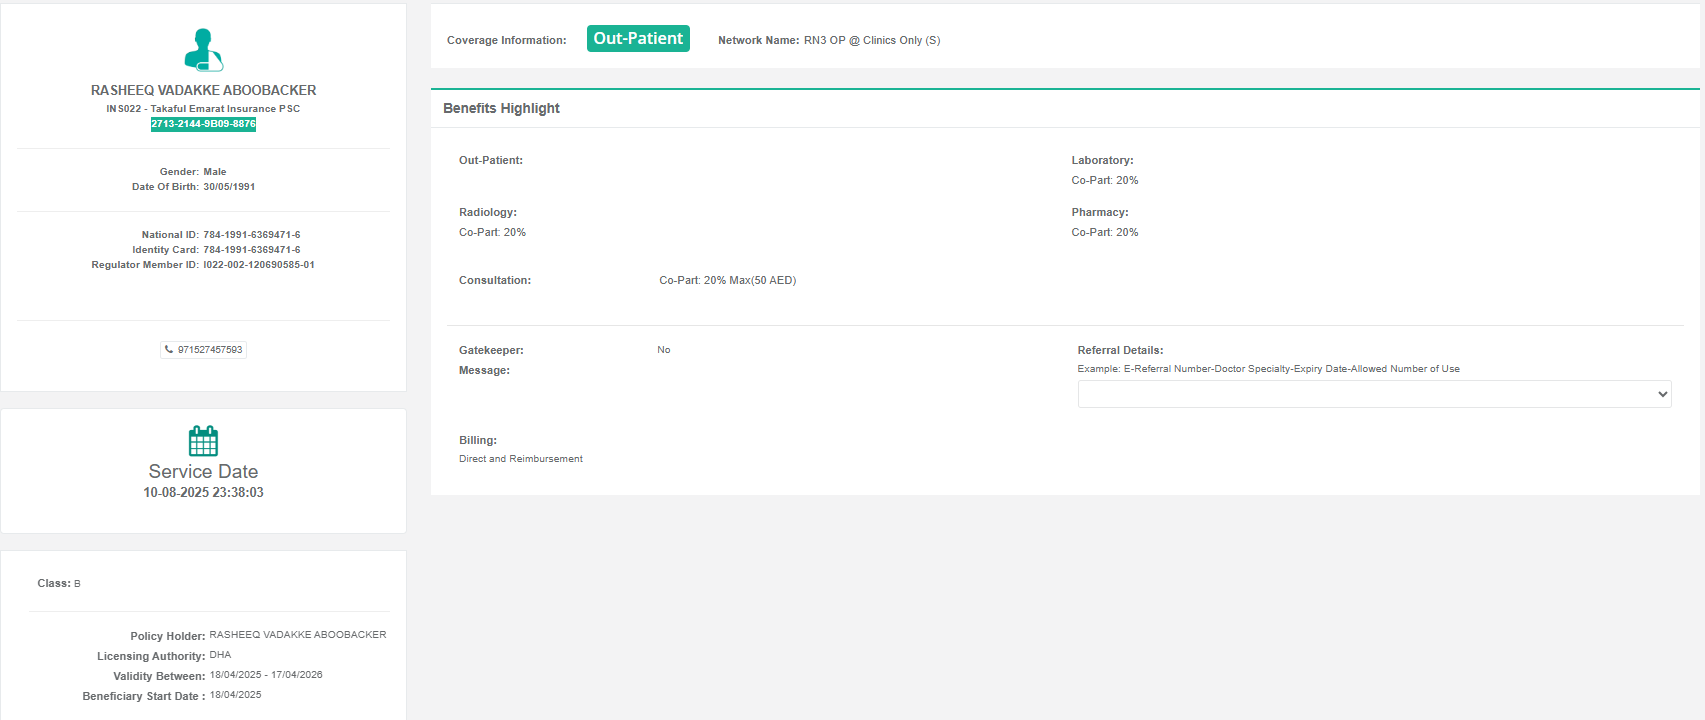Click the Pharmacy Co-Part 20% value
Viewport: 1705px width, 720px height.
[x=1104, y=232]
